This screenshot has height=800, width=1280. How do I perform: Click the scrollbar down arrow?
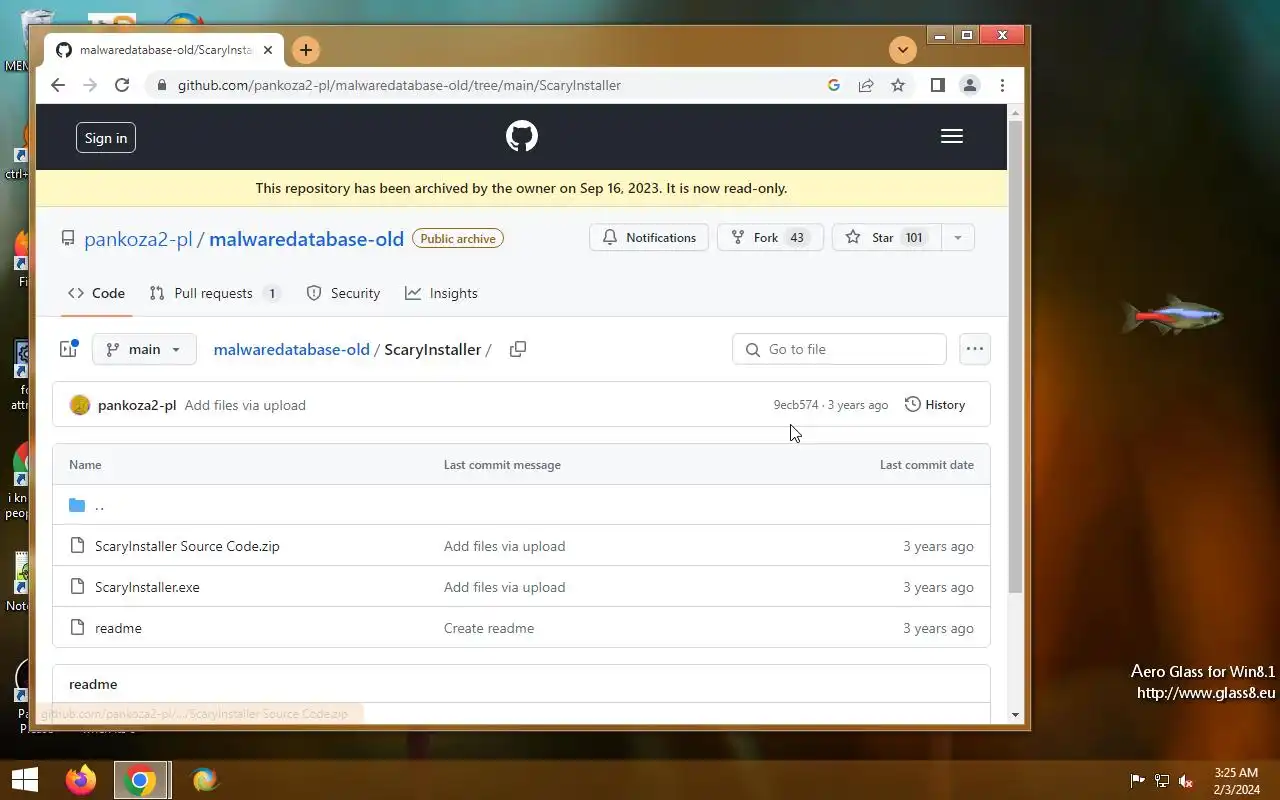tap(1015, 714)
